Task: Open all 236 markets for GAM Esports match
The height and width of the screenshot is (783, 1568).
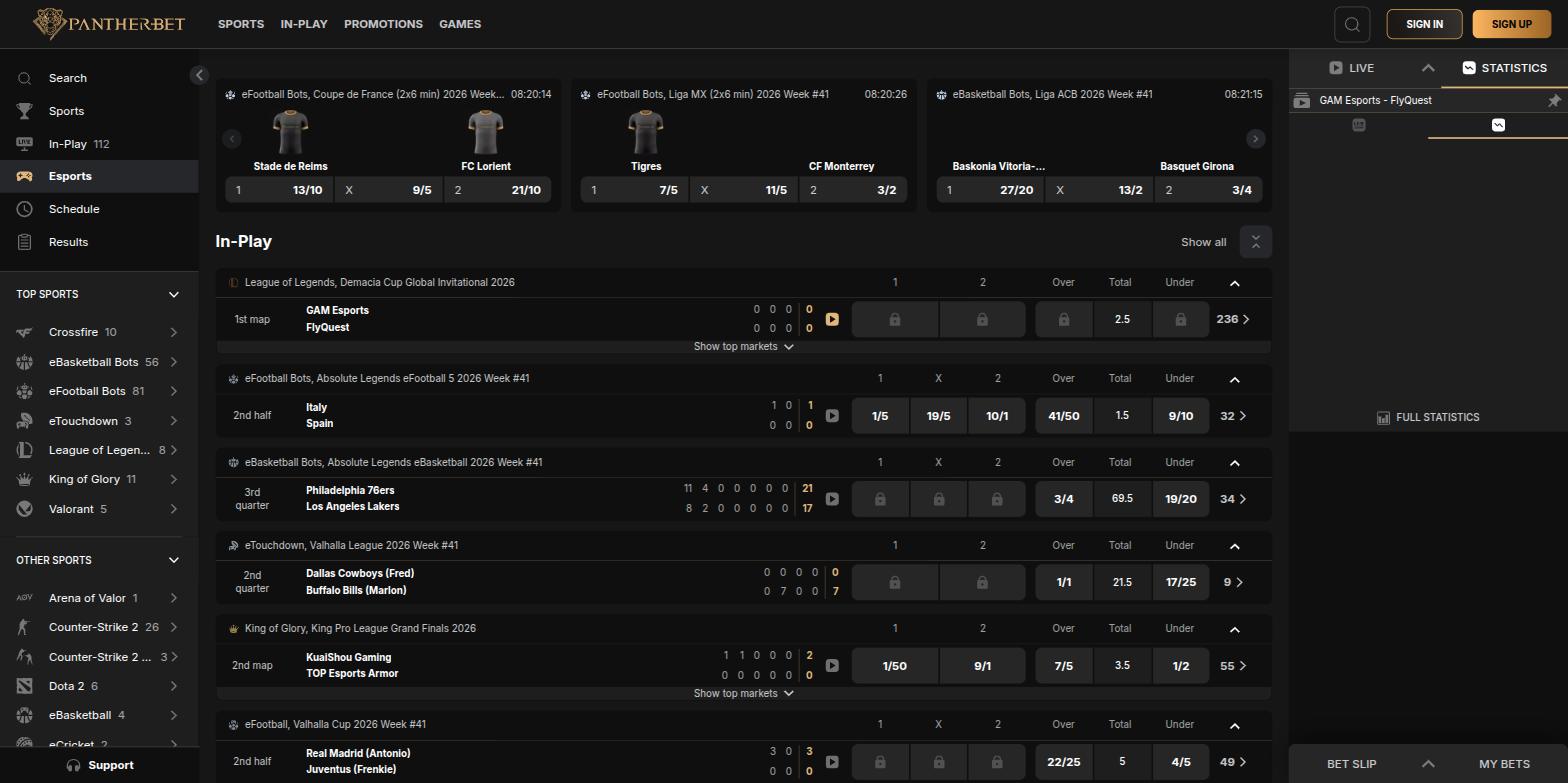Action: pos(1233,319)
